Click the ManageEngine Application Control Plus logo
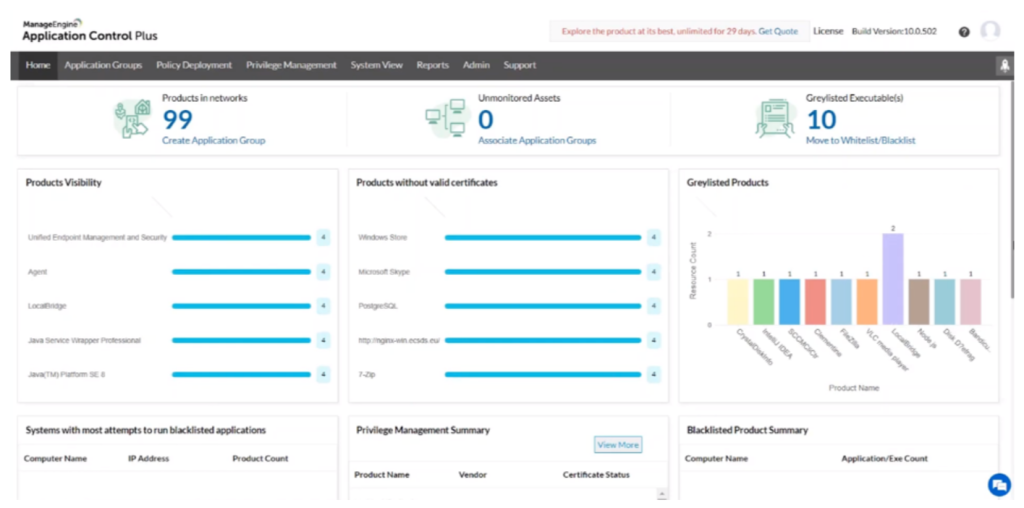Image resolution: width=1024 pixels, height=508 pixels. [x=89, y=30]
